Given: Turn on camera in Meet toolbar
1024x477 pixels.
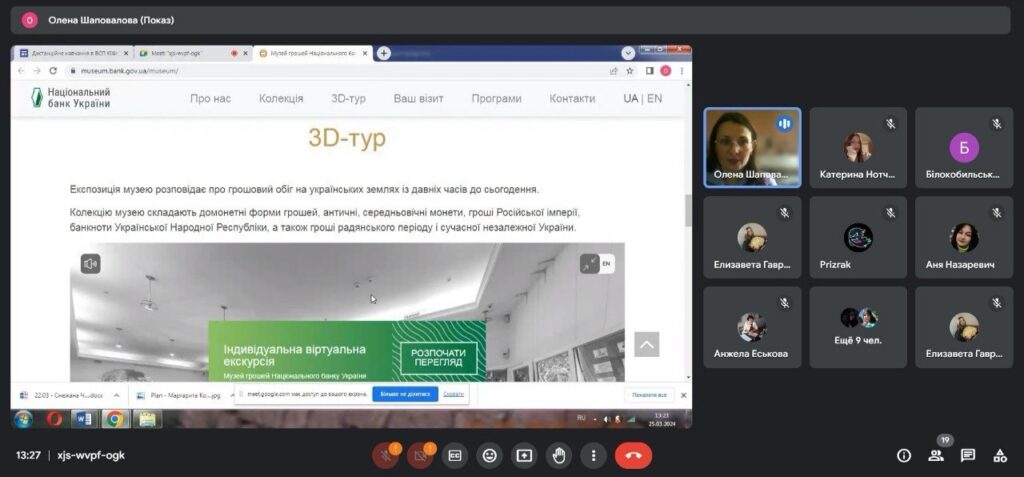Looking at the screenshot, I should point(420,456).
